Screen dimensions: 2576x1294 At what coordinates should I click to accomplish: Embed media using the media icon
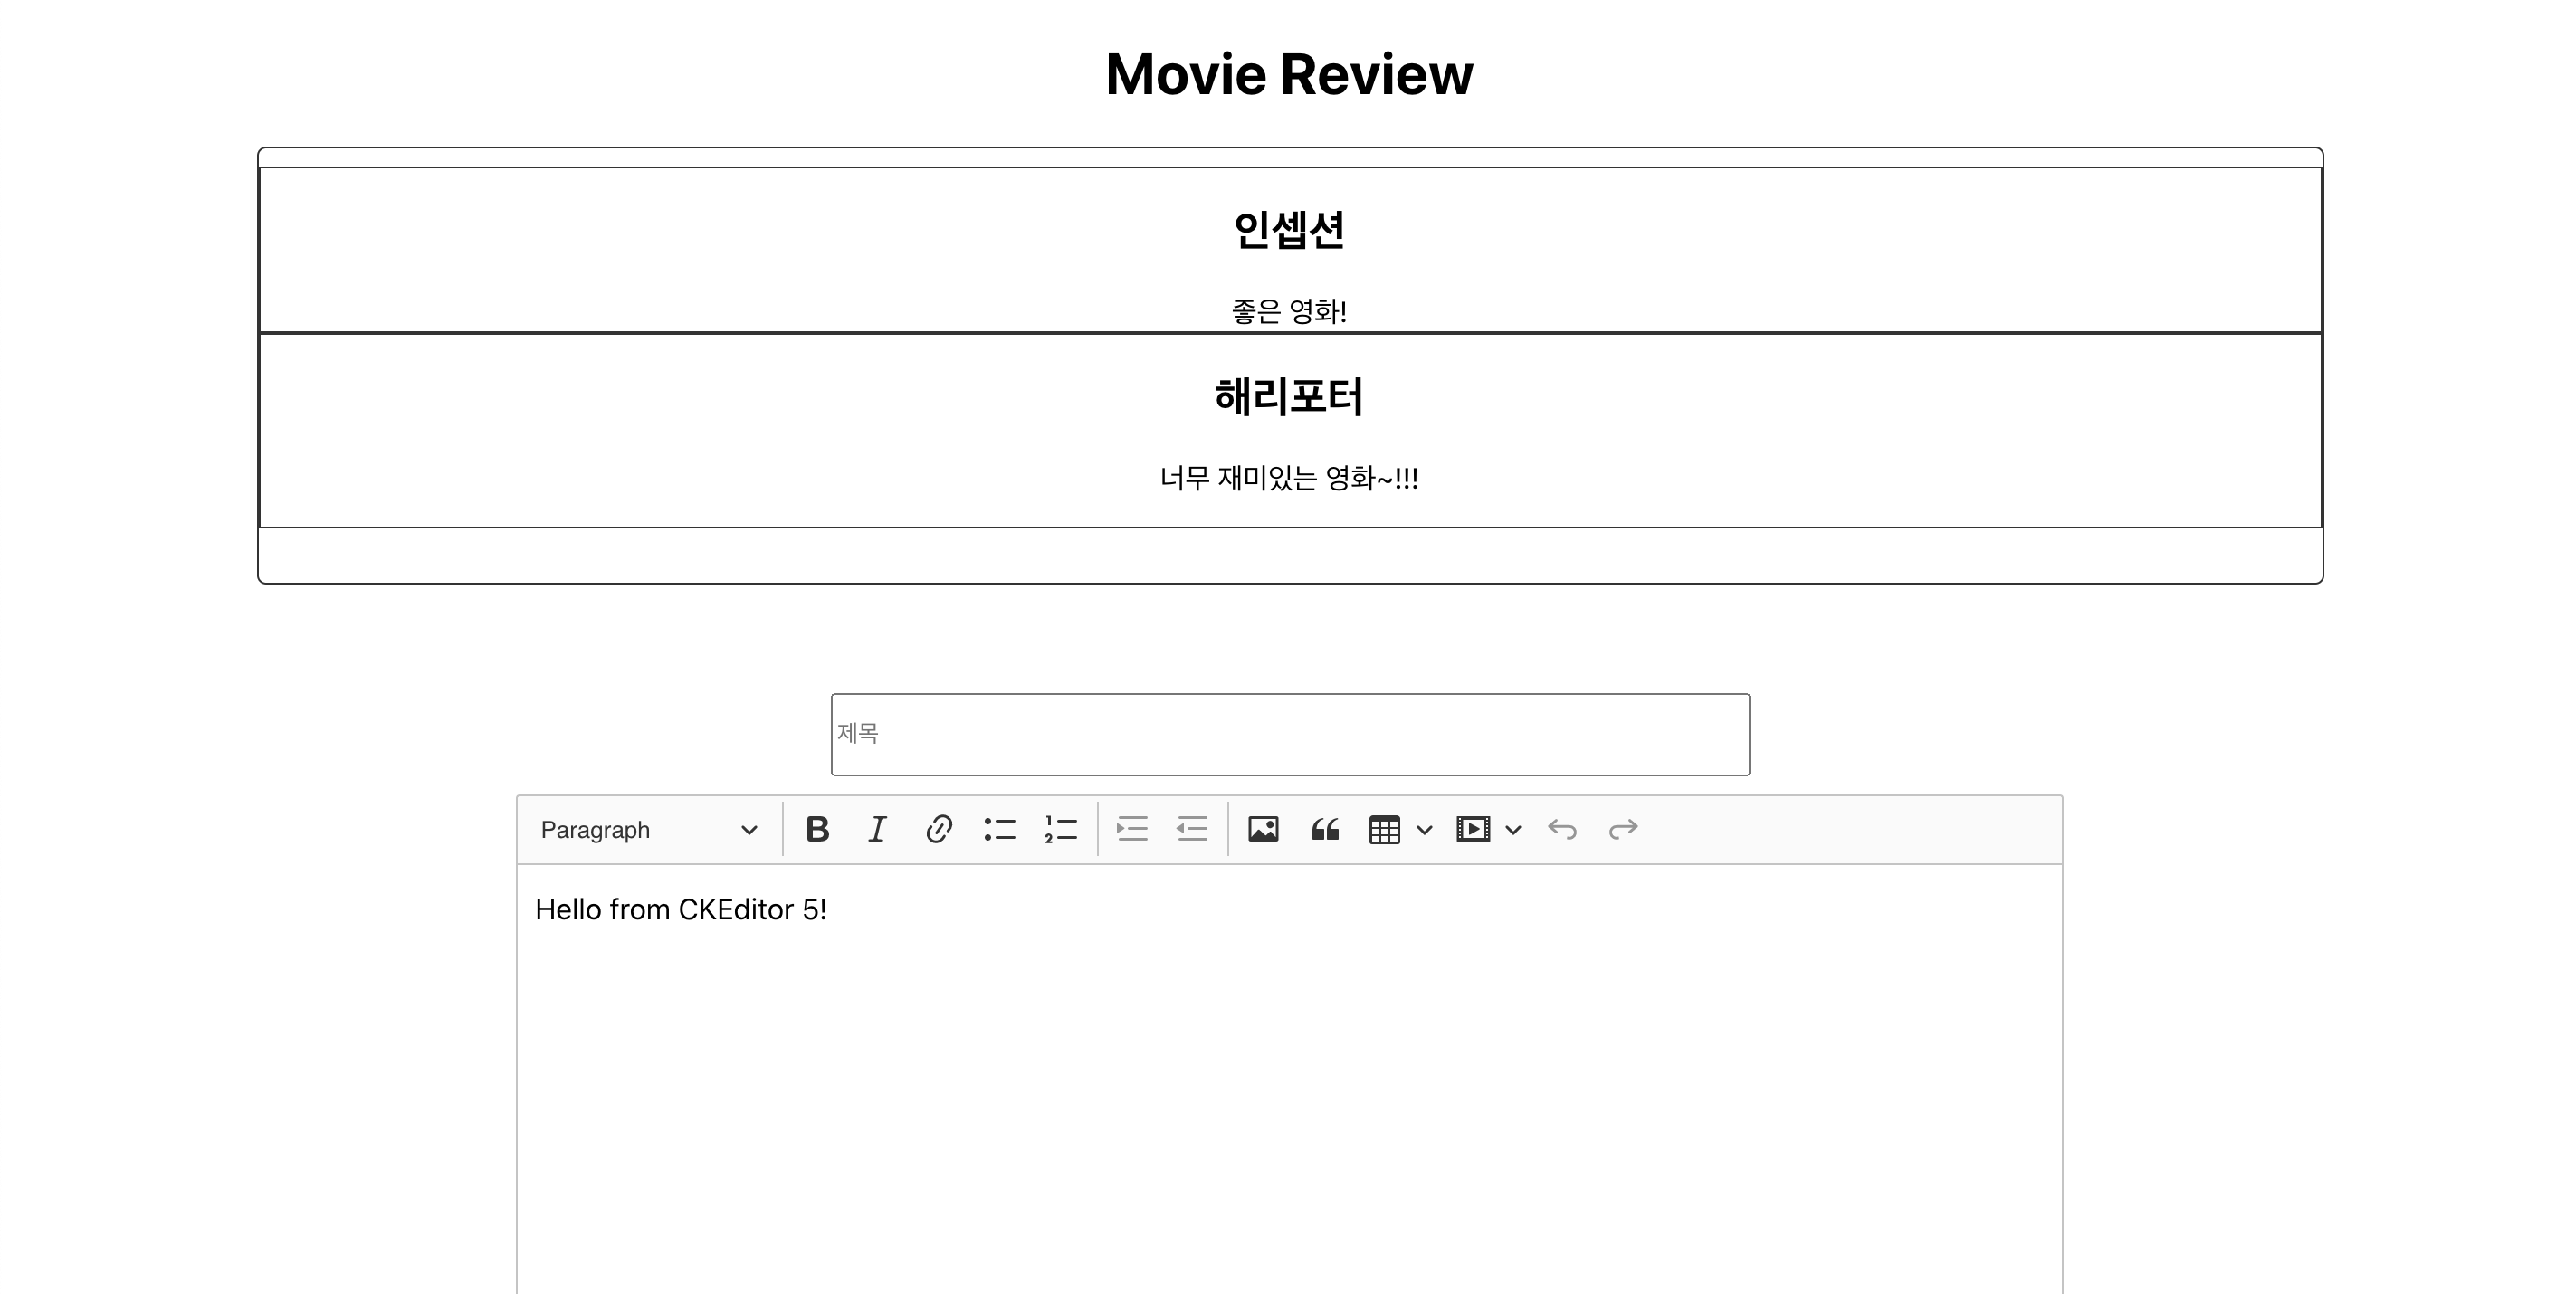(1472, 829)
